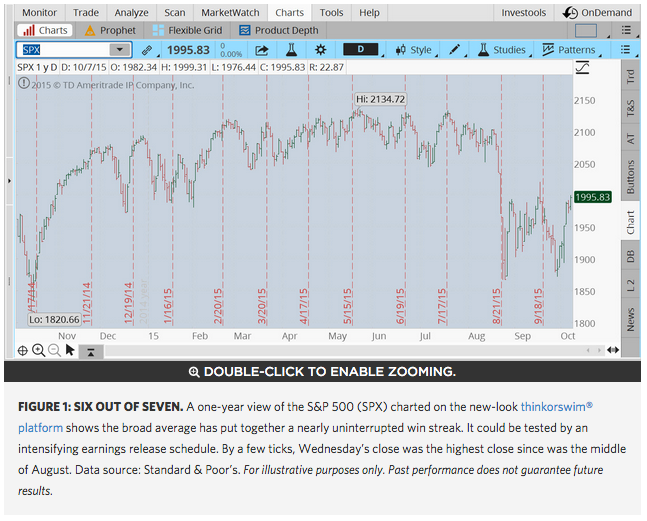Click the zoom out magnifier icon
The width and height of the screenshot is (647, 521).
pos(54,351)
